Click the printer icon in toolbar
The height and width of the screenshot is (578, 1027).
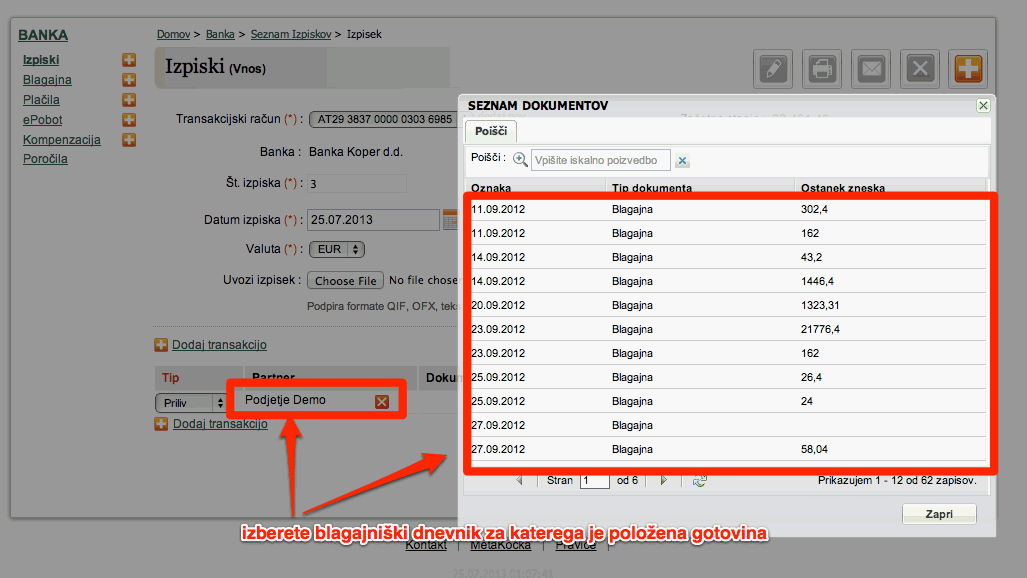click(822, 68)
